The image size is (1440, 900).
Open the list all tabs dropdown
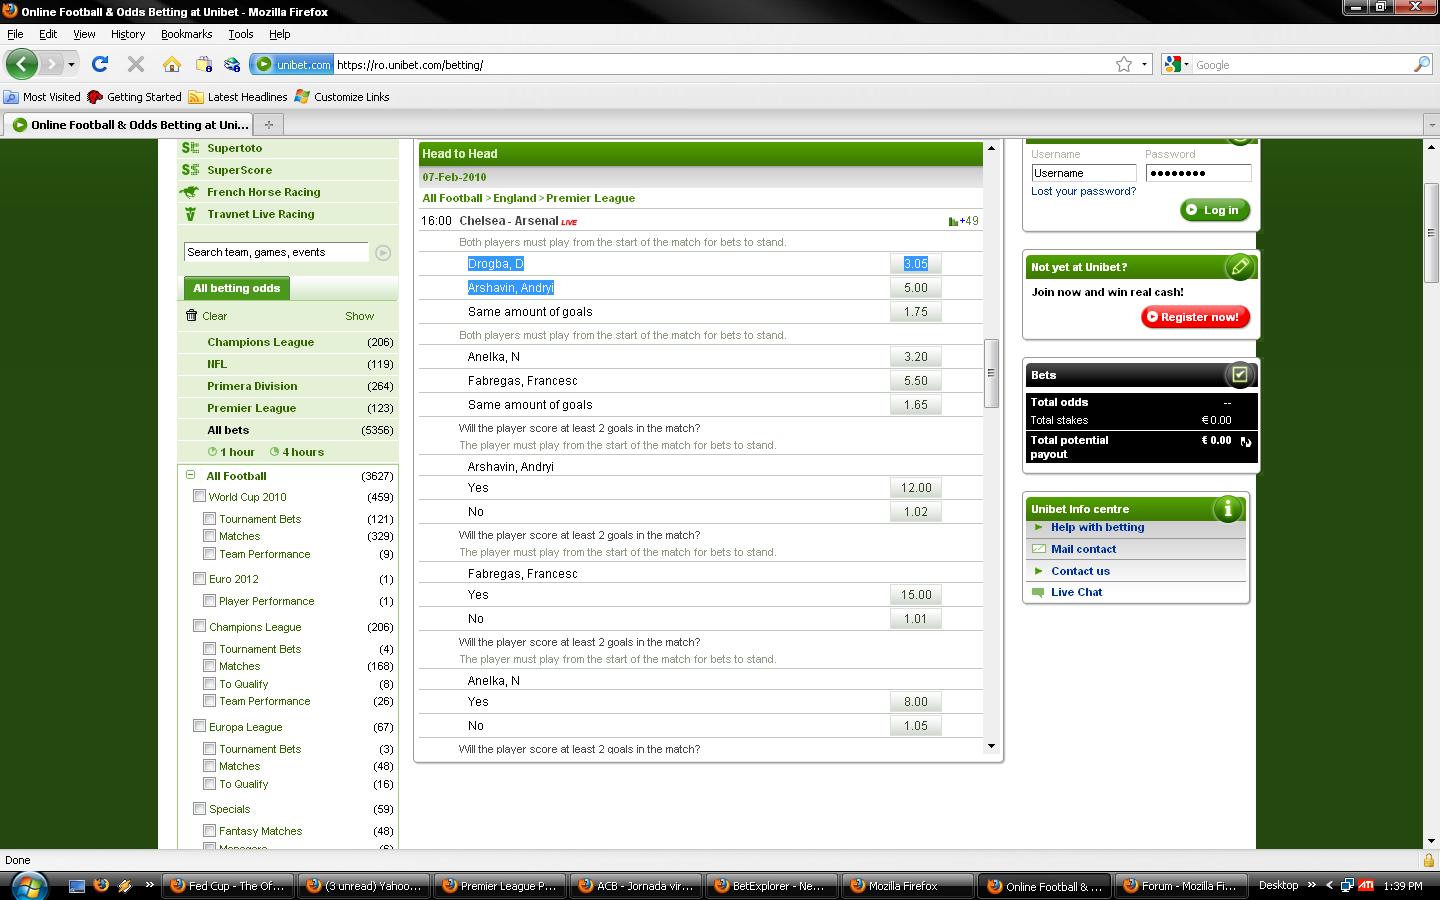(x=1430, y=125)
